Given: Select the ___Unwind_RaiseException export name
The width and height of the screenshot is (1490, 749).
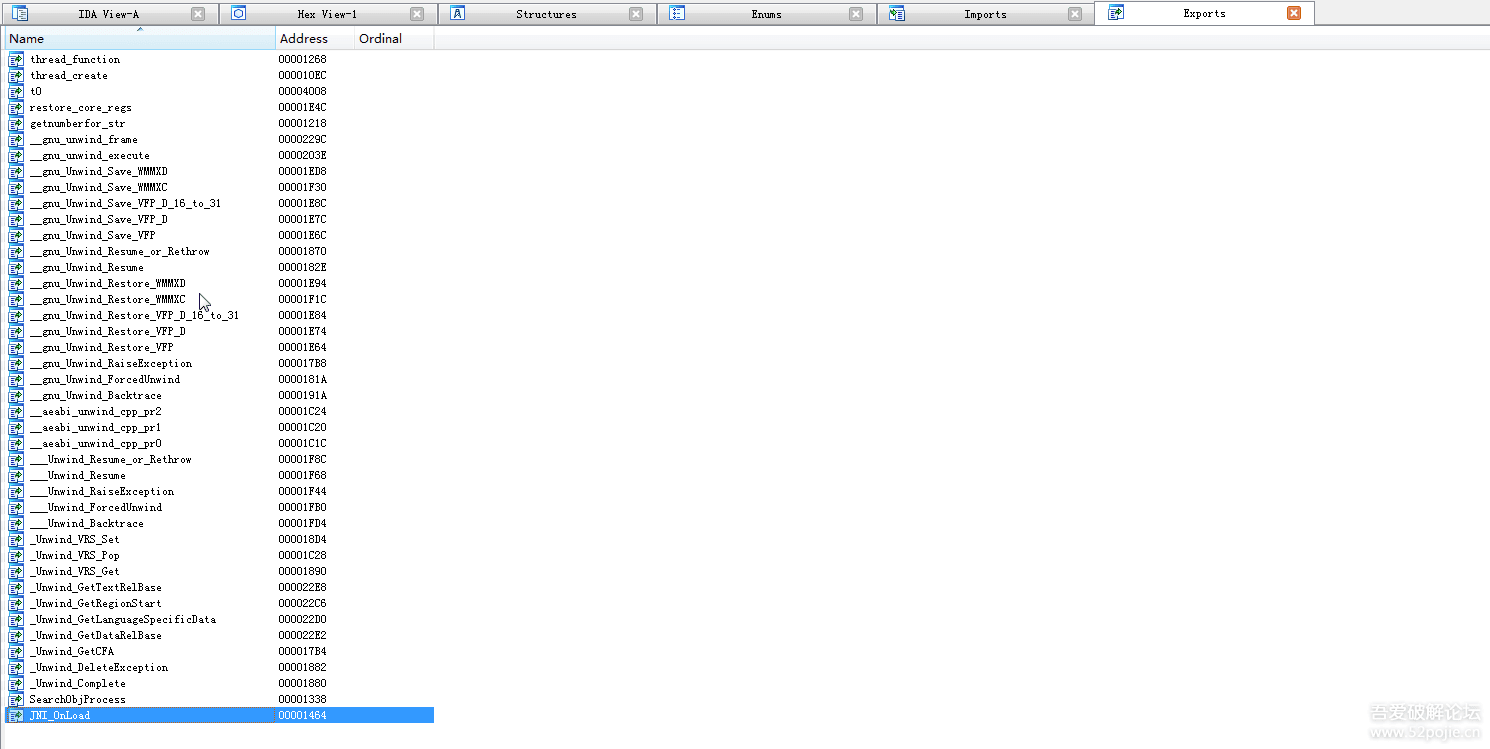Looking at the screenshot, I should [101, 492].
